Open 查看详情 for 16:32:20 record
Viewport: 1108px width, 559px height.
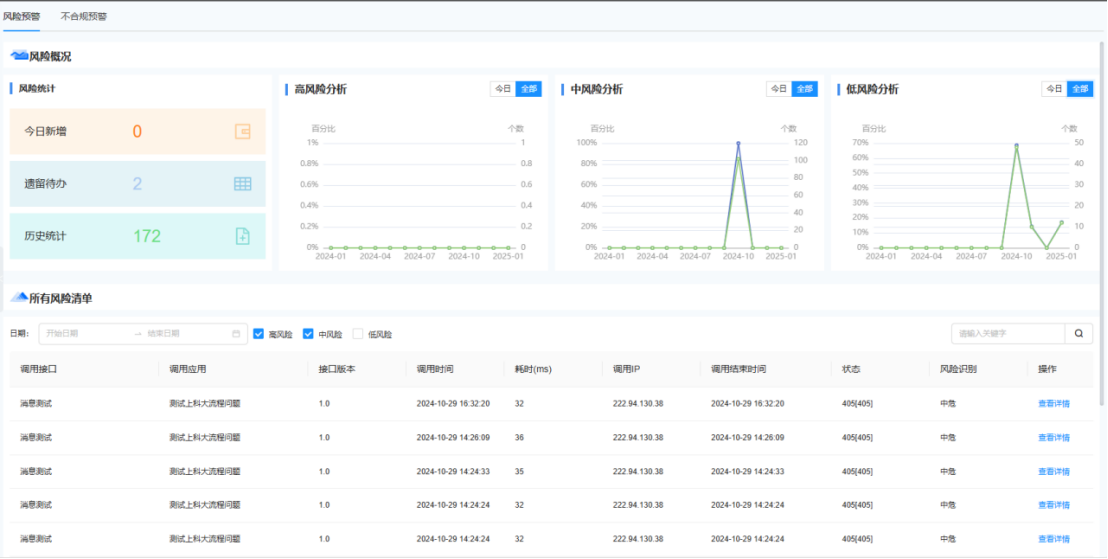coord(1054,404)
